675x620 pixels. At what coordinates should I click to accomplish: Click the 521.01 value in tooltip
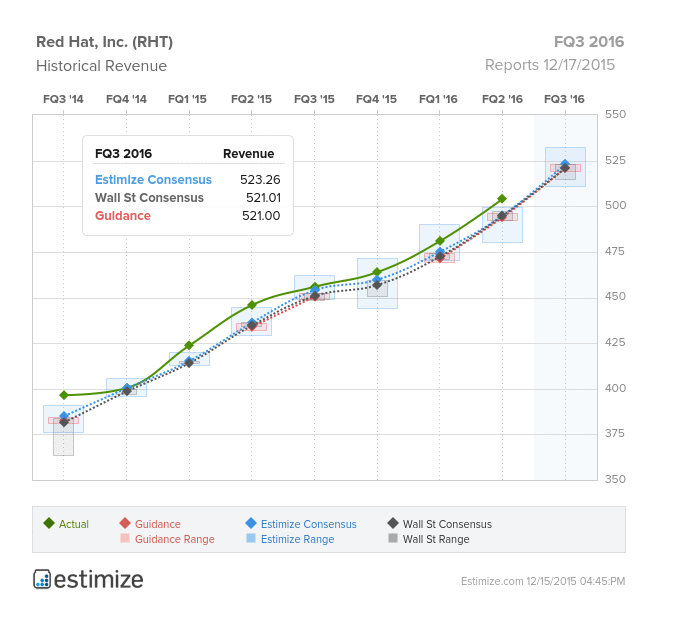coord(263,198)
